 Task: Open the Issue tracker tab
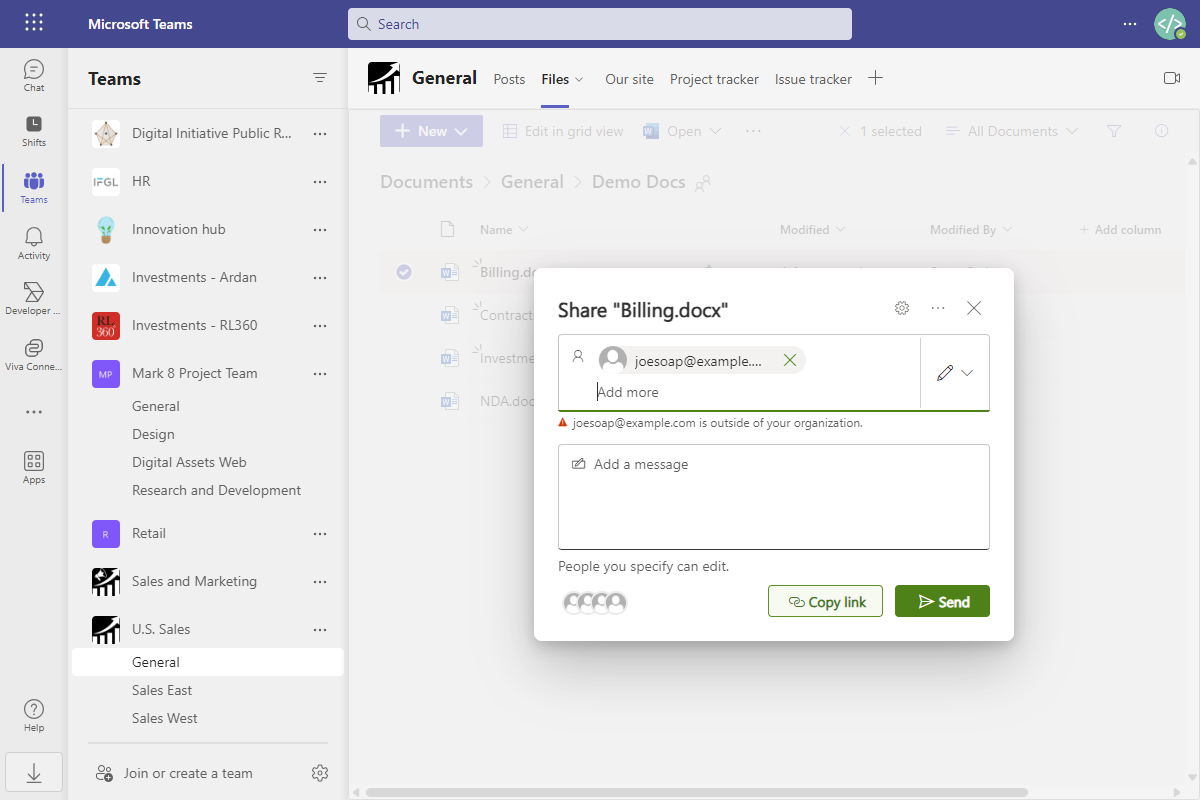pos(813,79)
